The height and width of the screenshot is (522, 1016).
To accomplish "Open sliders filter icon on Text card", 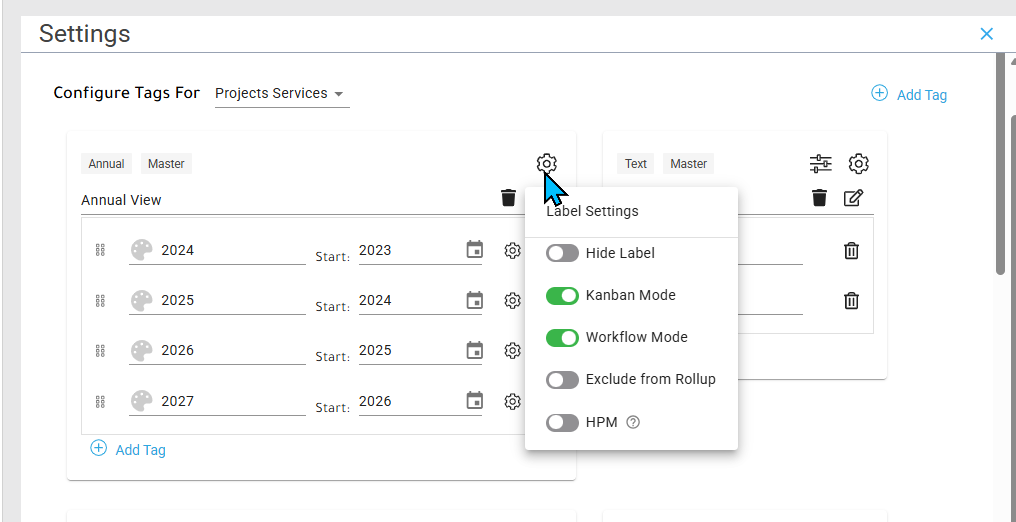I will 821,164.
